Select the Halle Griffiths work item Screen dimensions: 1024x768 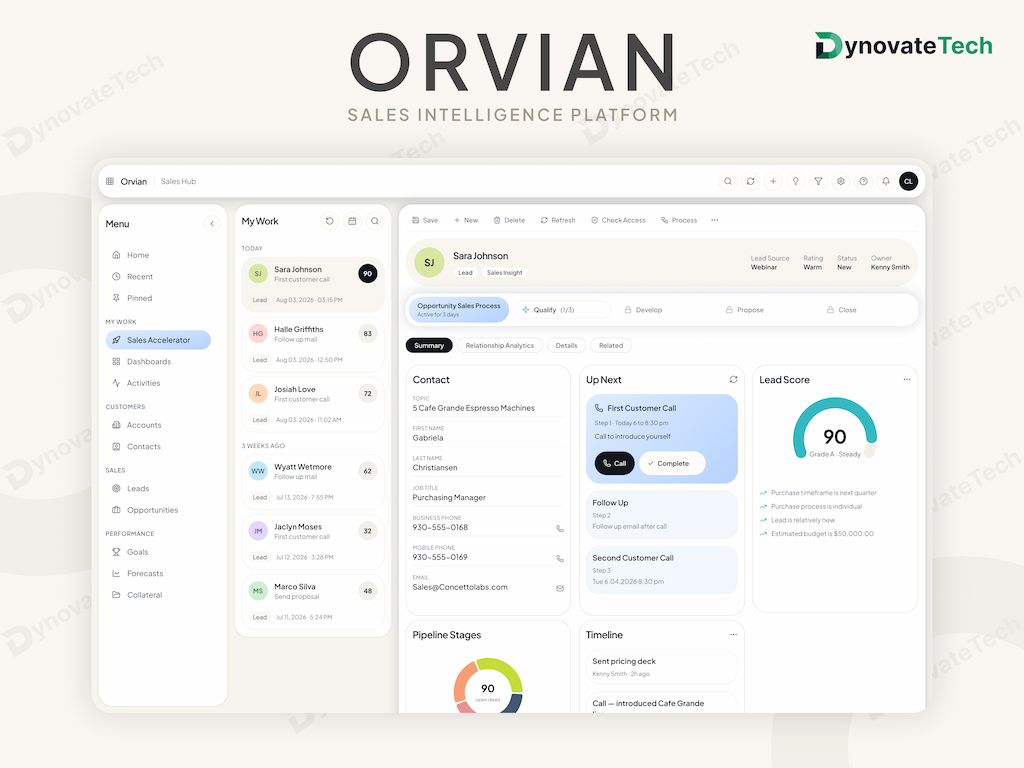tap(313, 344)
